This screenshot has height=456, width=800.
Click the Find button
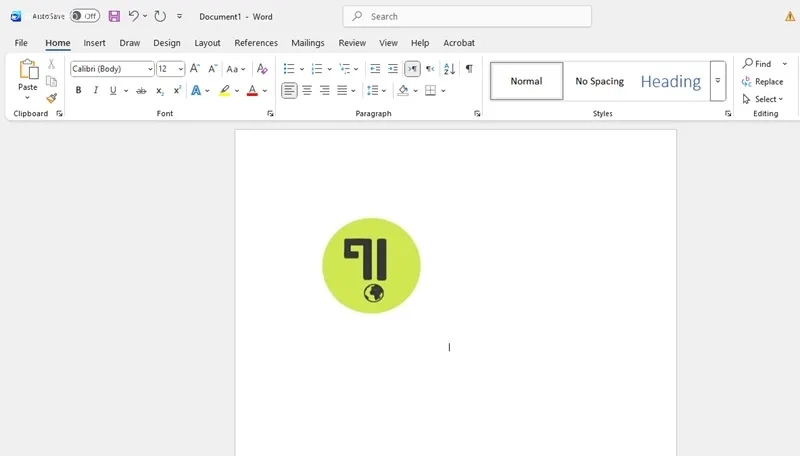[757, 64]
